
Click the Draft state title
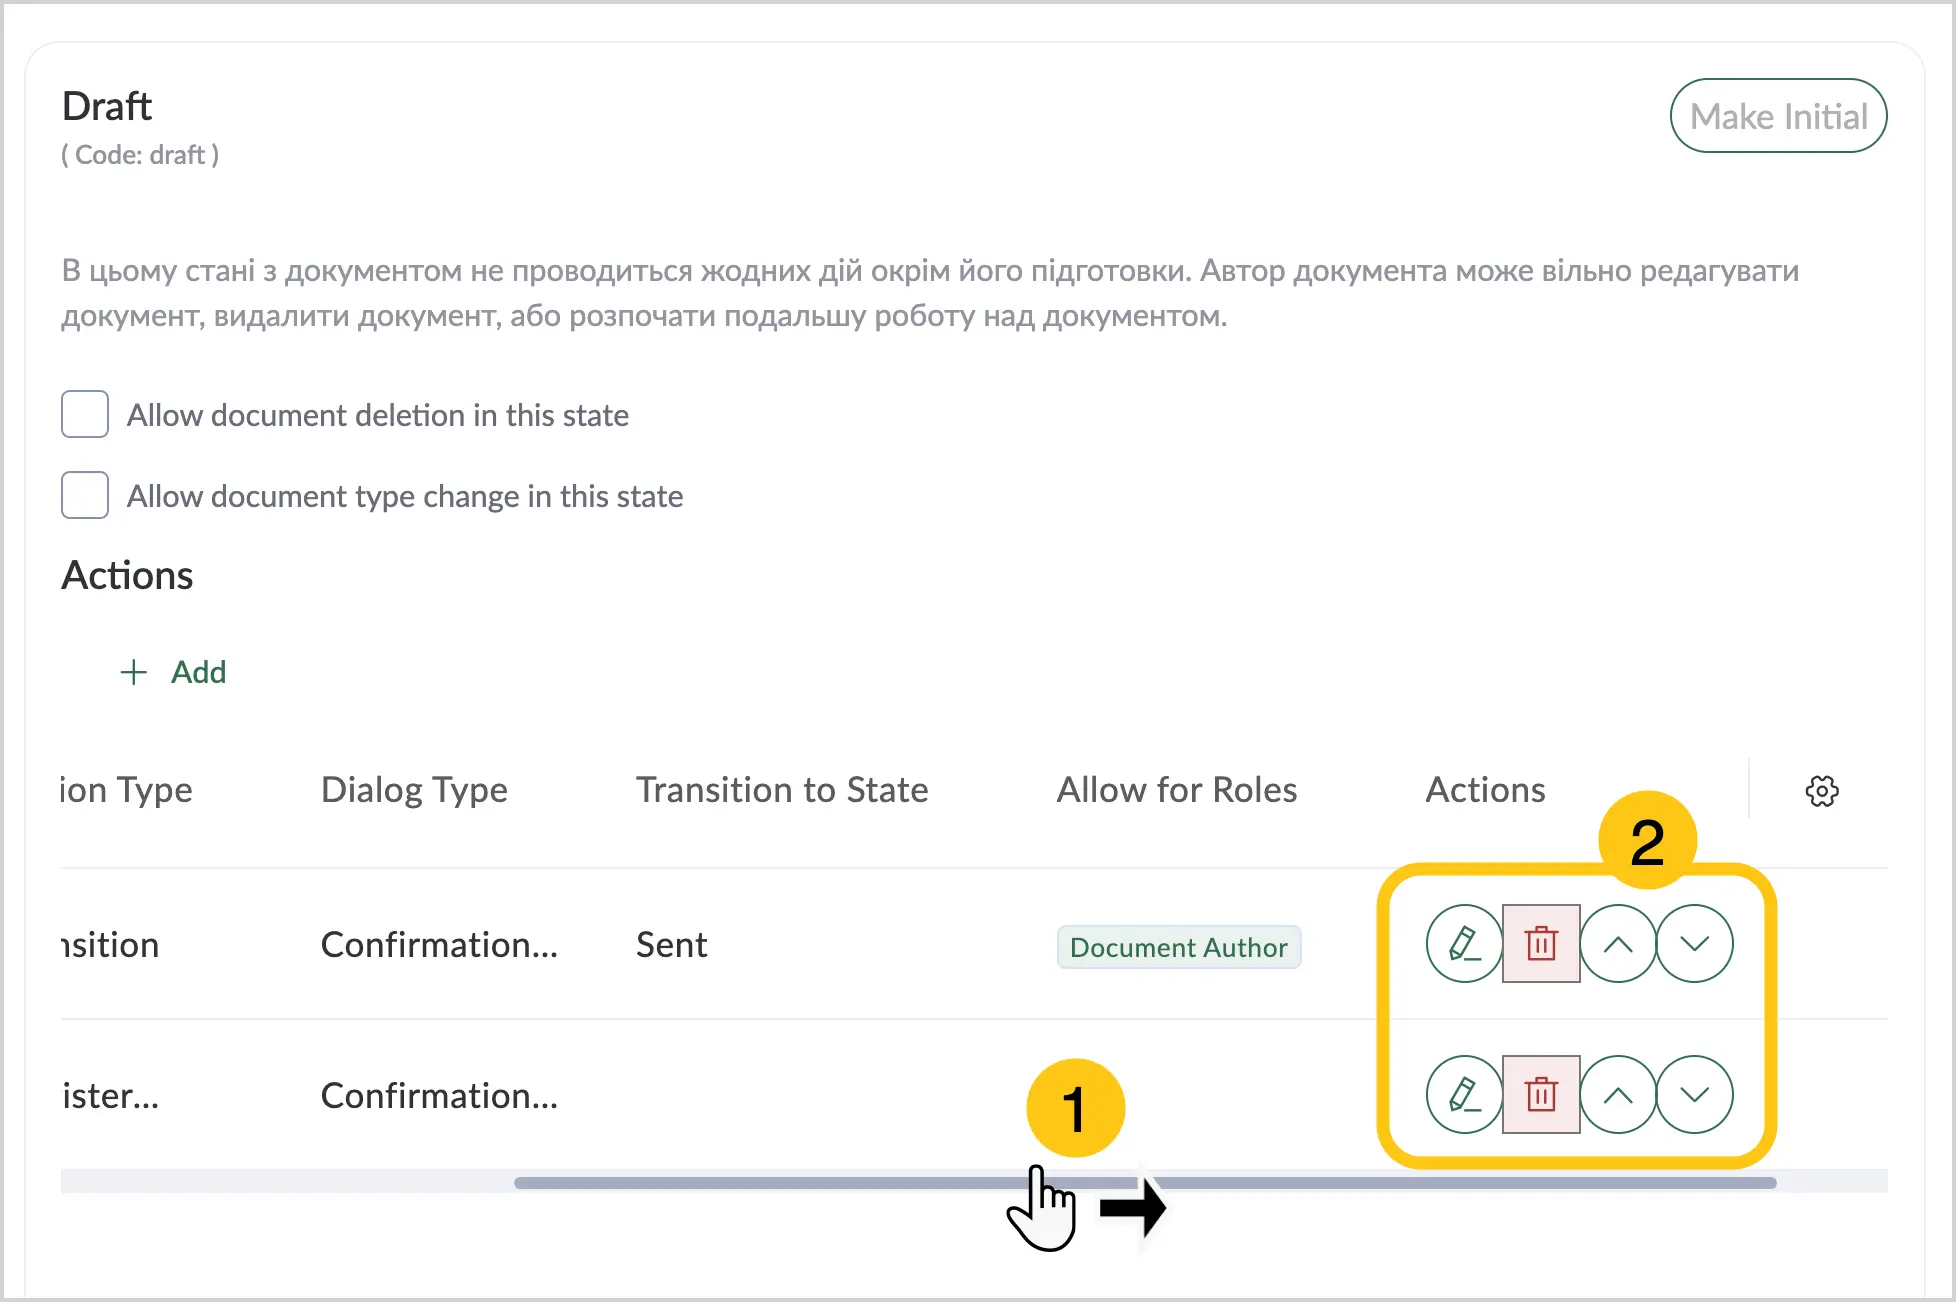click(x=107, y=106)
